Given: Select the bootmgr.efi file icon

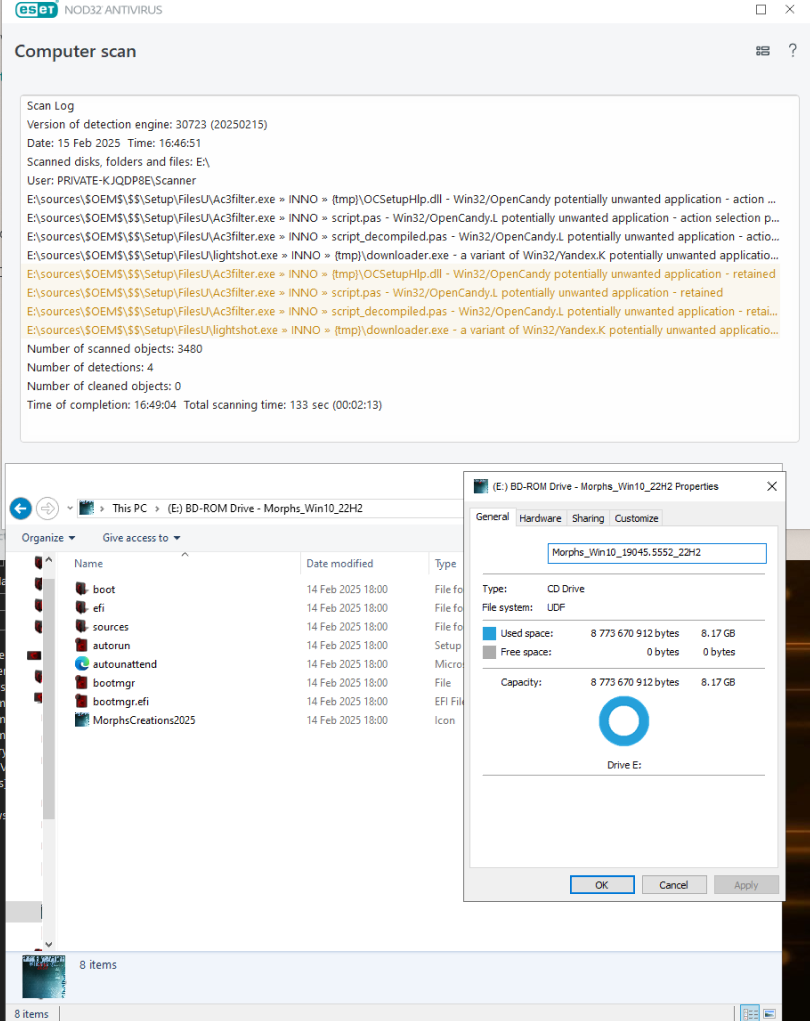Looking at the screenshot, I should (x=81, y=701).
